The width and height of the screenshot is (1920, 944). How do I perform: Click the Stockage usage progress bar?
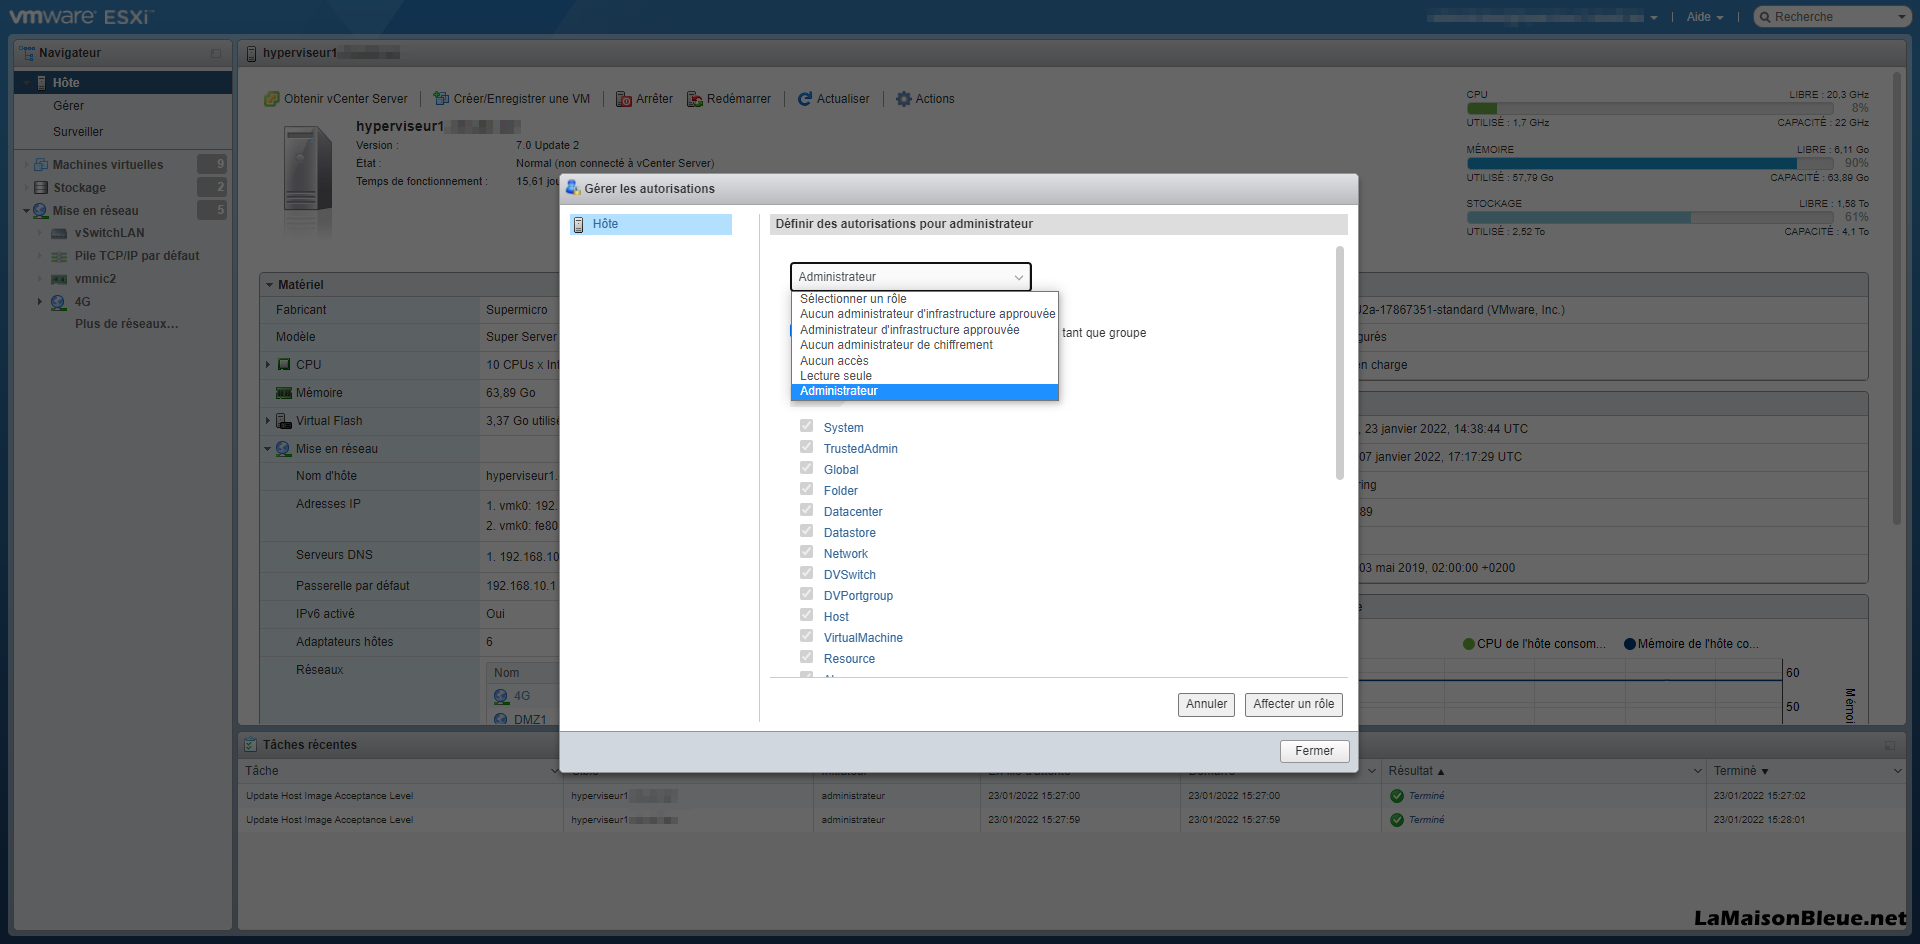1650,218
